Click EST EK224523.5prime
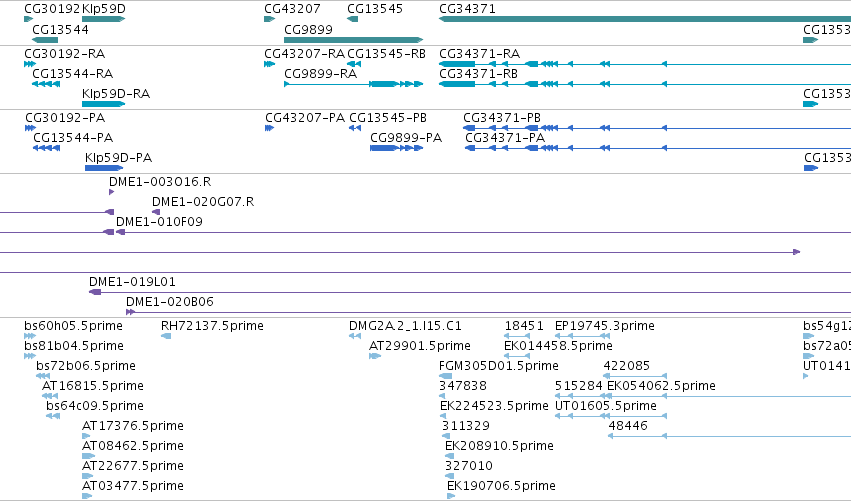 (443, 416)
